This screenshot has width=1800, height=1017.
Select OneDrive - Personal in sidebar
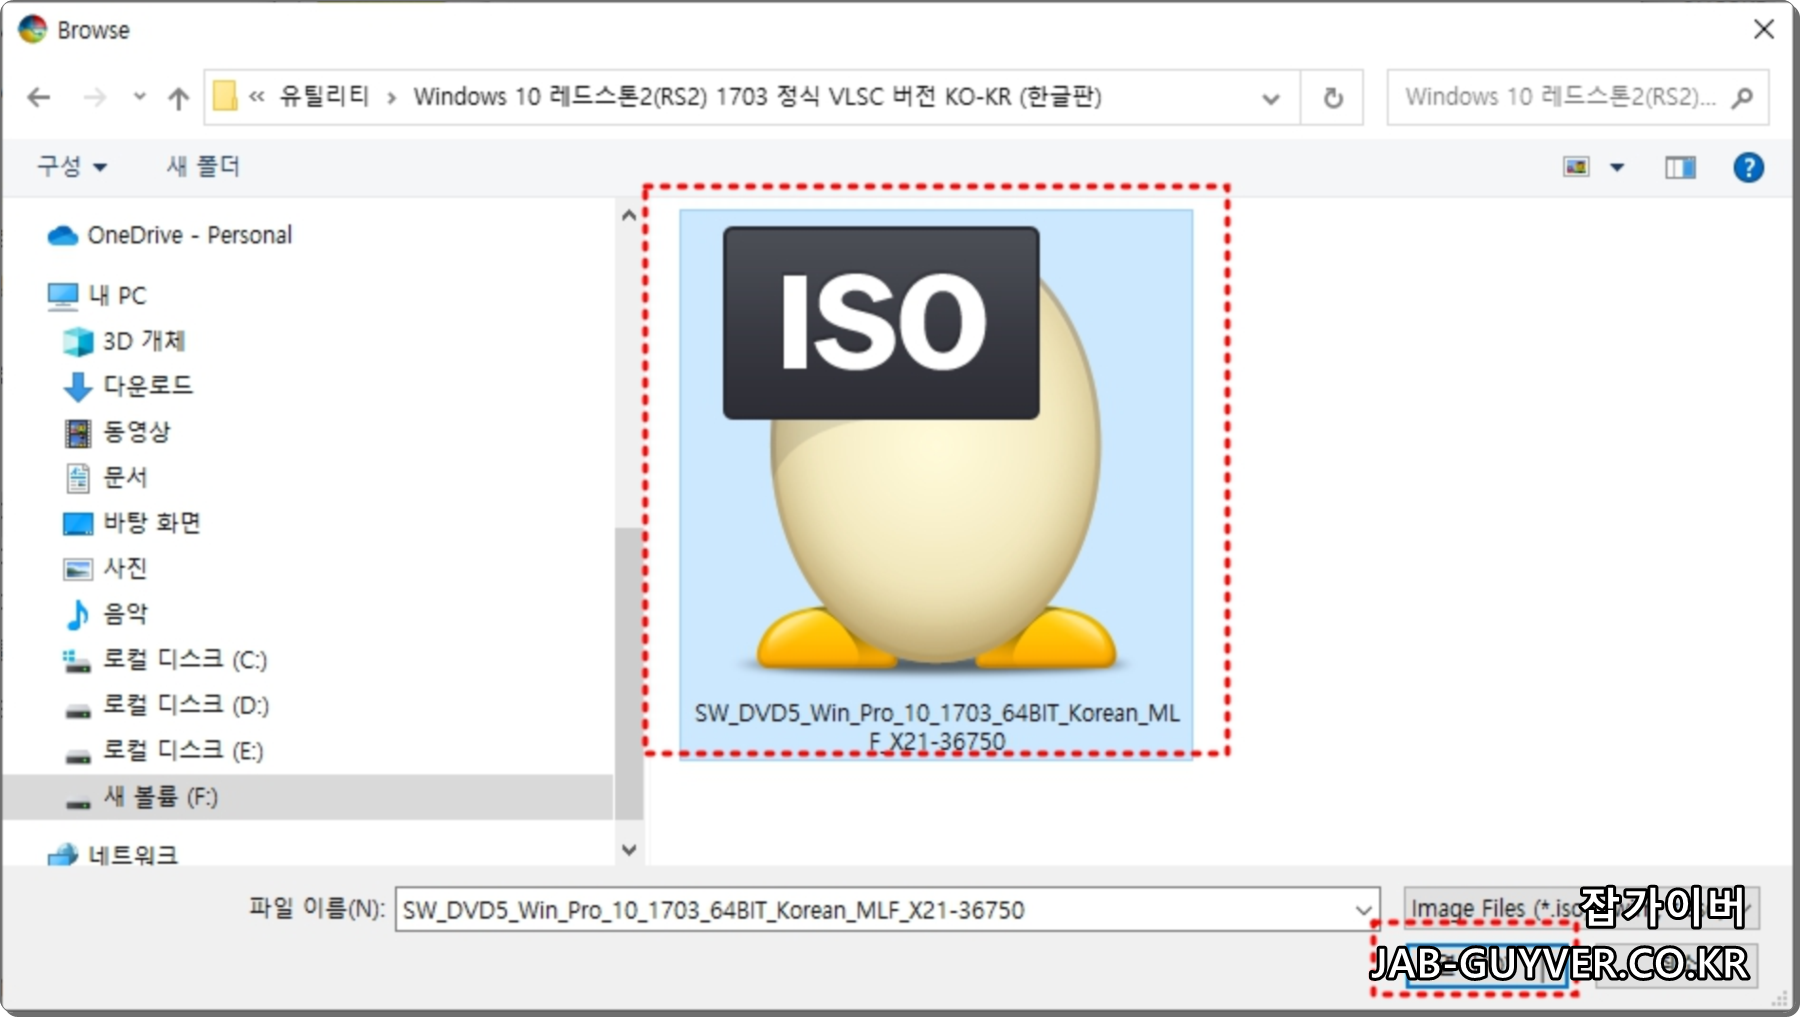pyautogui.click(x=170, y=235)
